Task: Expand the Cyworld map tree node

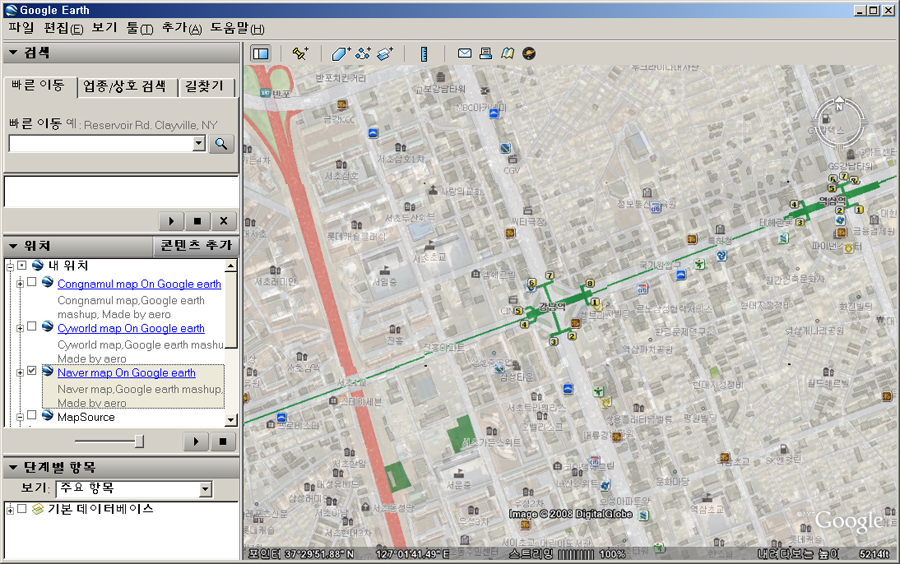Action: pyautogui.click(x=20, y=328)
